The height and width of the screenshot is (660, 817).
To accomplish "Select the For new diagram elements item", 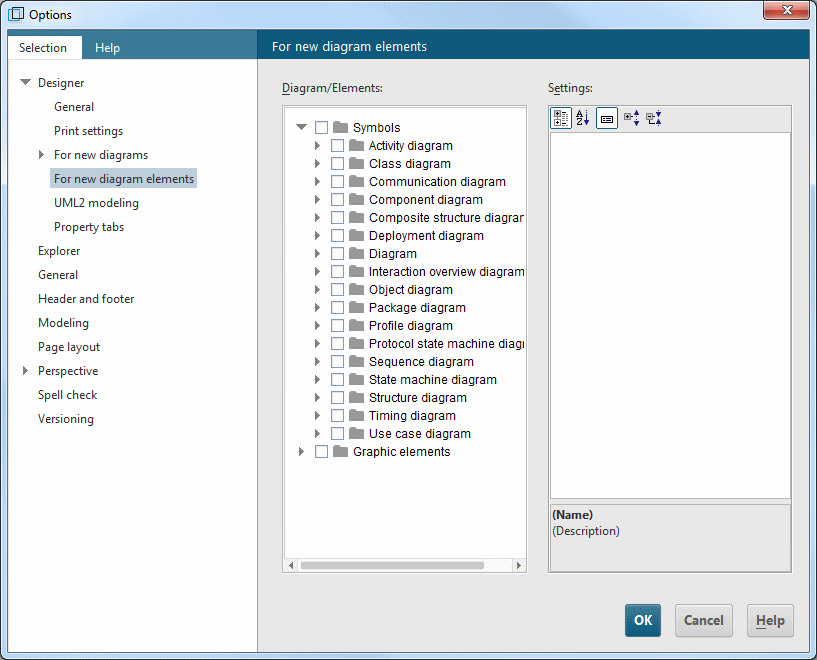I will pyautogui.click(x=123, y=178).
